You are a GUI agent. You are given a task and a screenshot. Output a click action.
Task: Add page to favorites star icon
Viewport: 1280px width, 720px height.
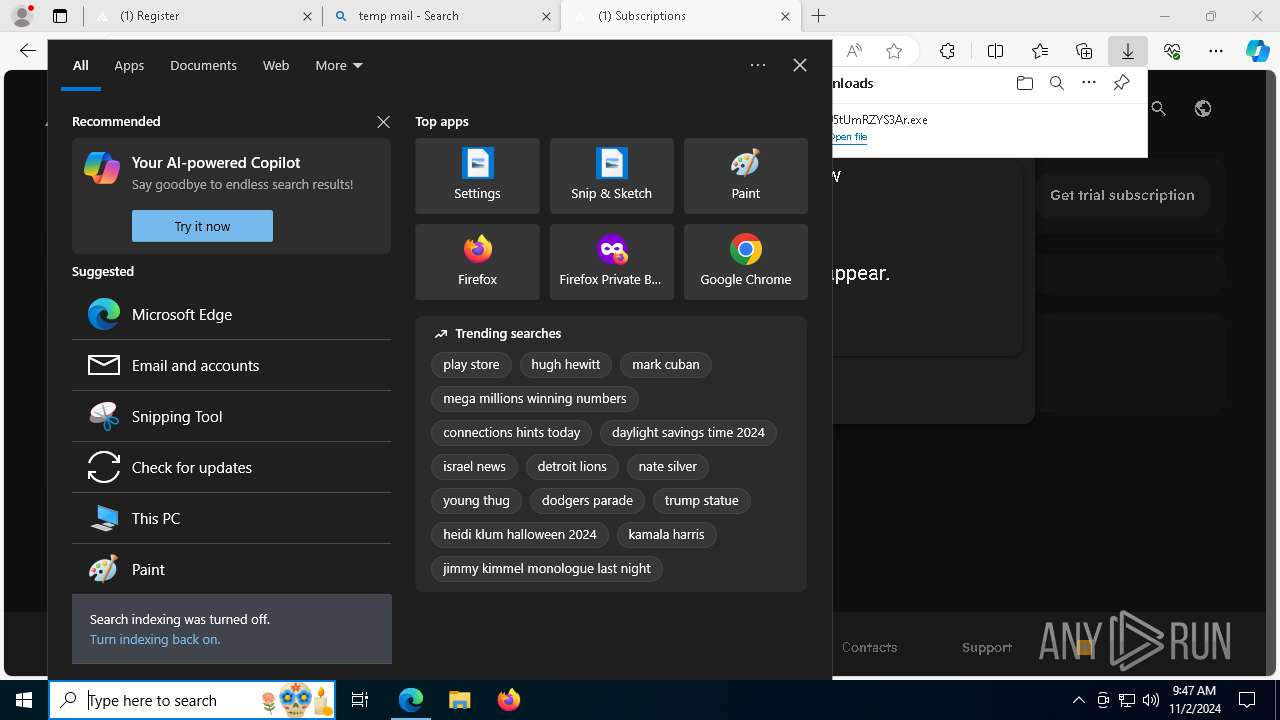(894, 51)
